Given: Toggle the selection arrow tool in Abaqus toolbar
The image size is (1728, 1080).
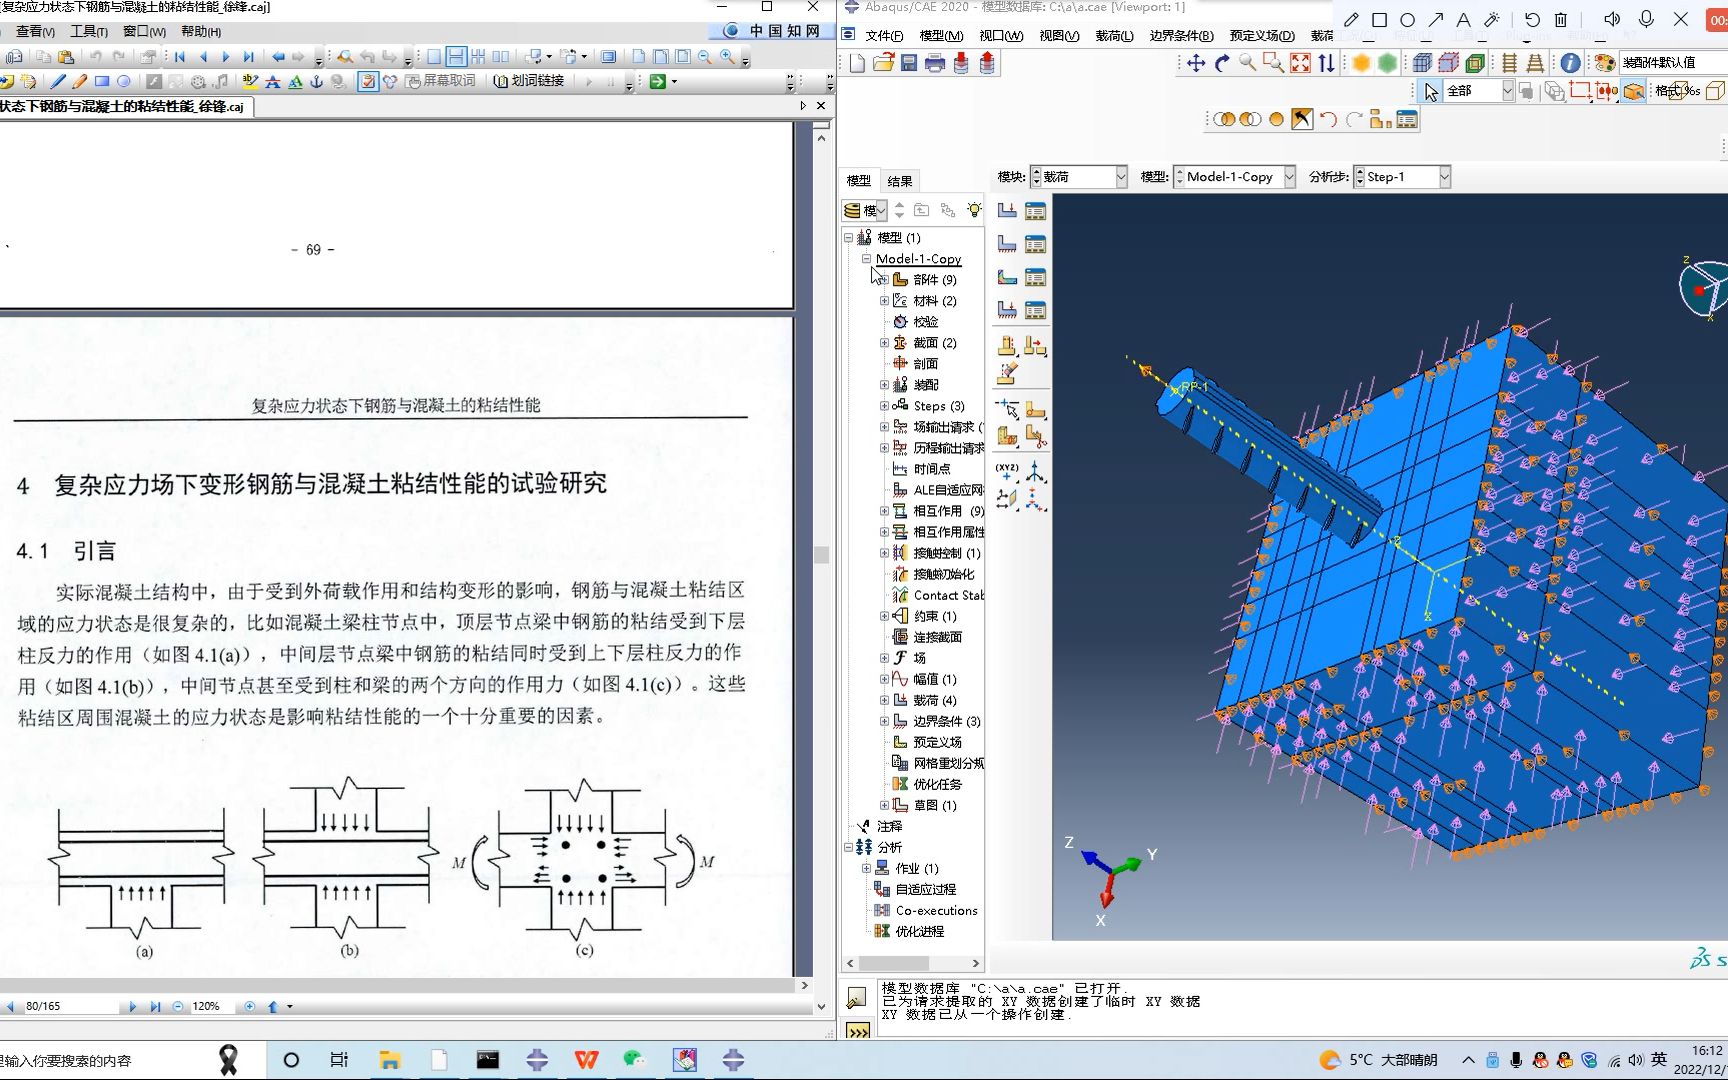Looking at the screenshot, I should point(1431,92).
